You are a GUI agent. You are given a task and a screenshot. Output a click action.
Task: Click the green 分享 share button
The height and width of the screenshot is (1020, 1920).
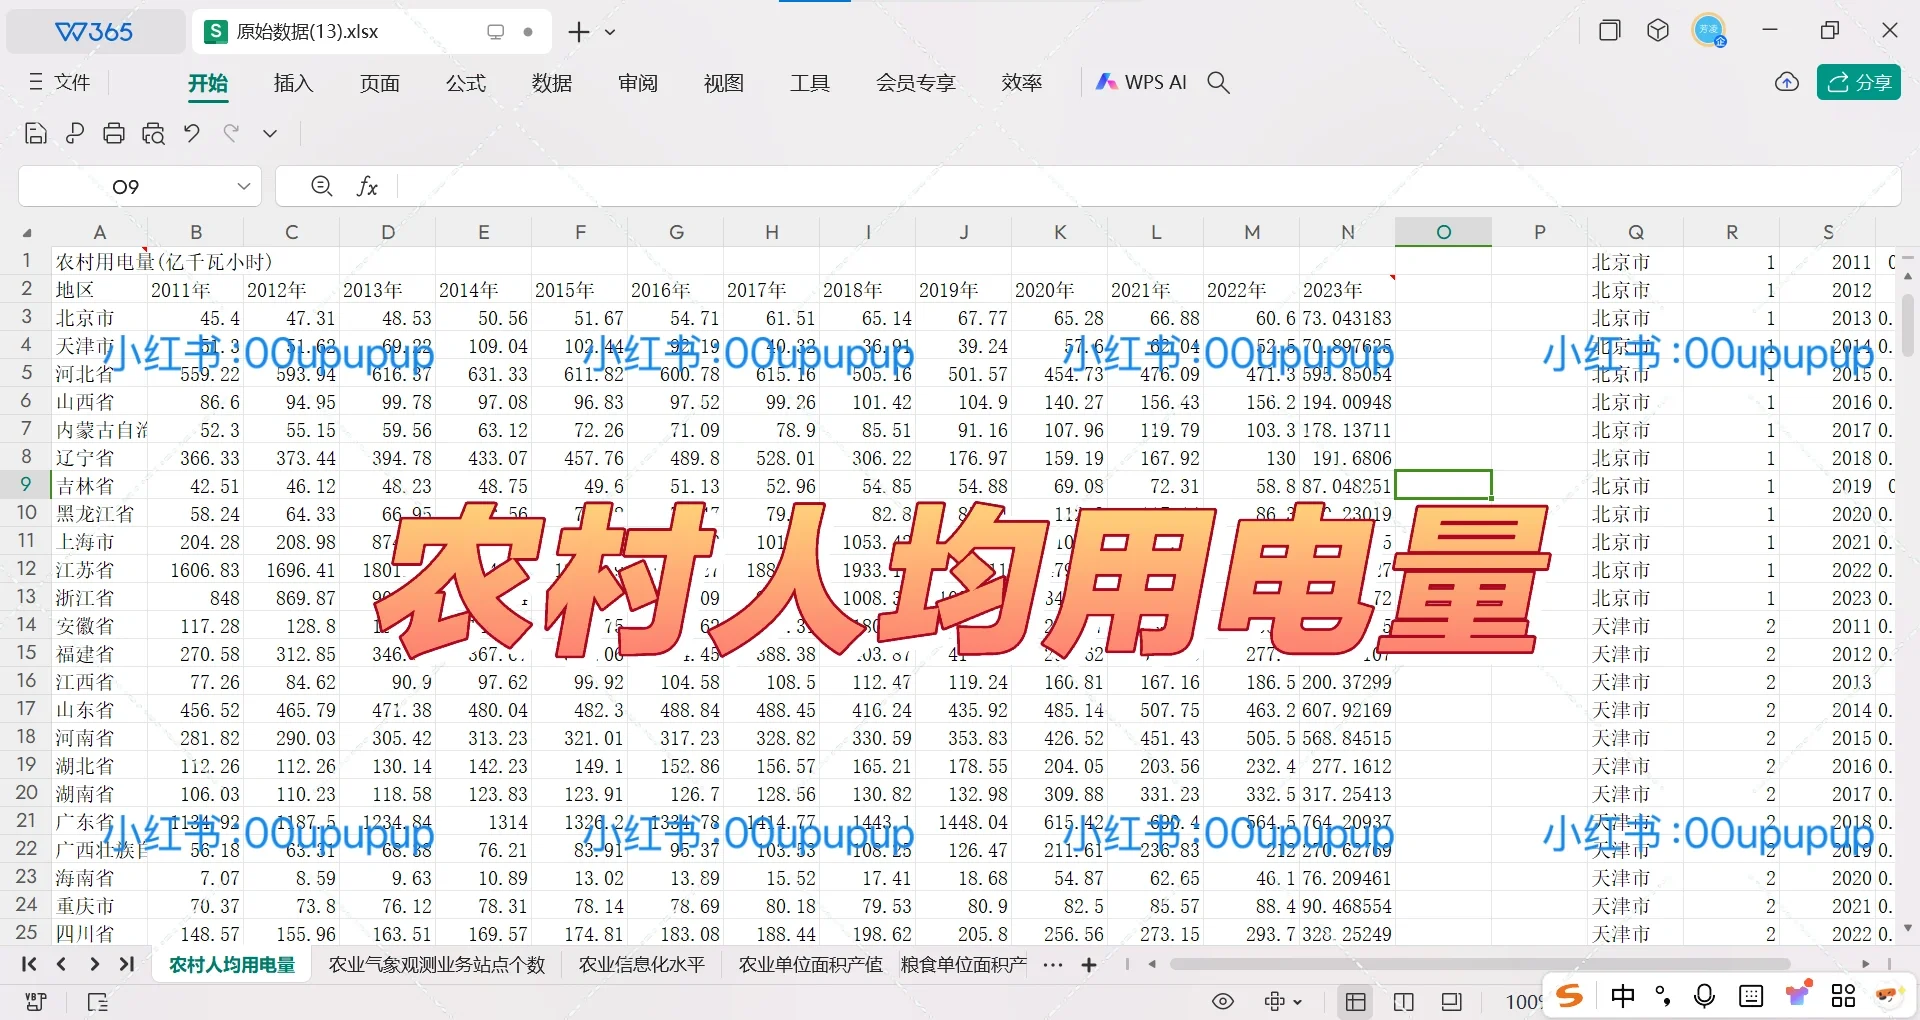(x=1859, y=82)
